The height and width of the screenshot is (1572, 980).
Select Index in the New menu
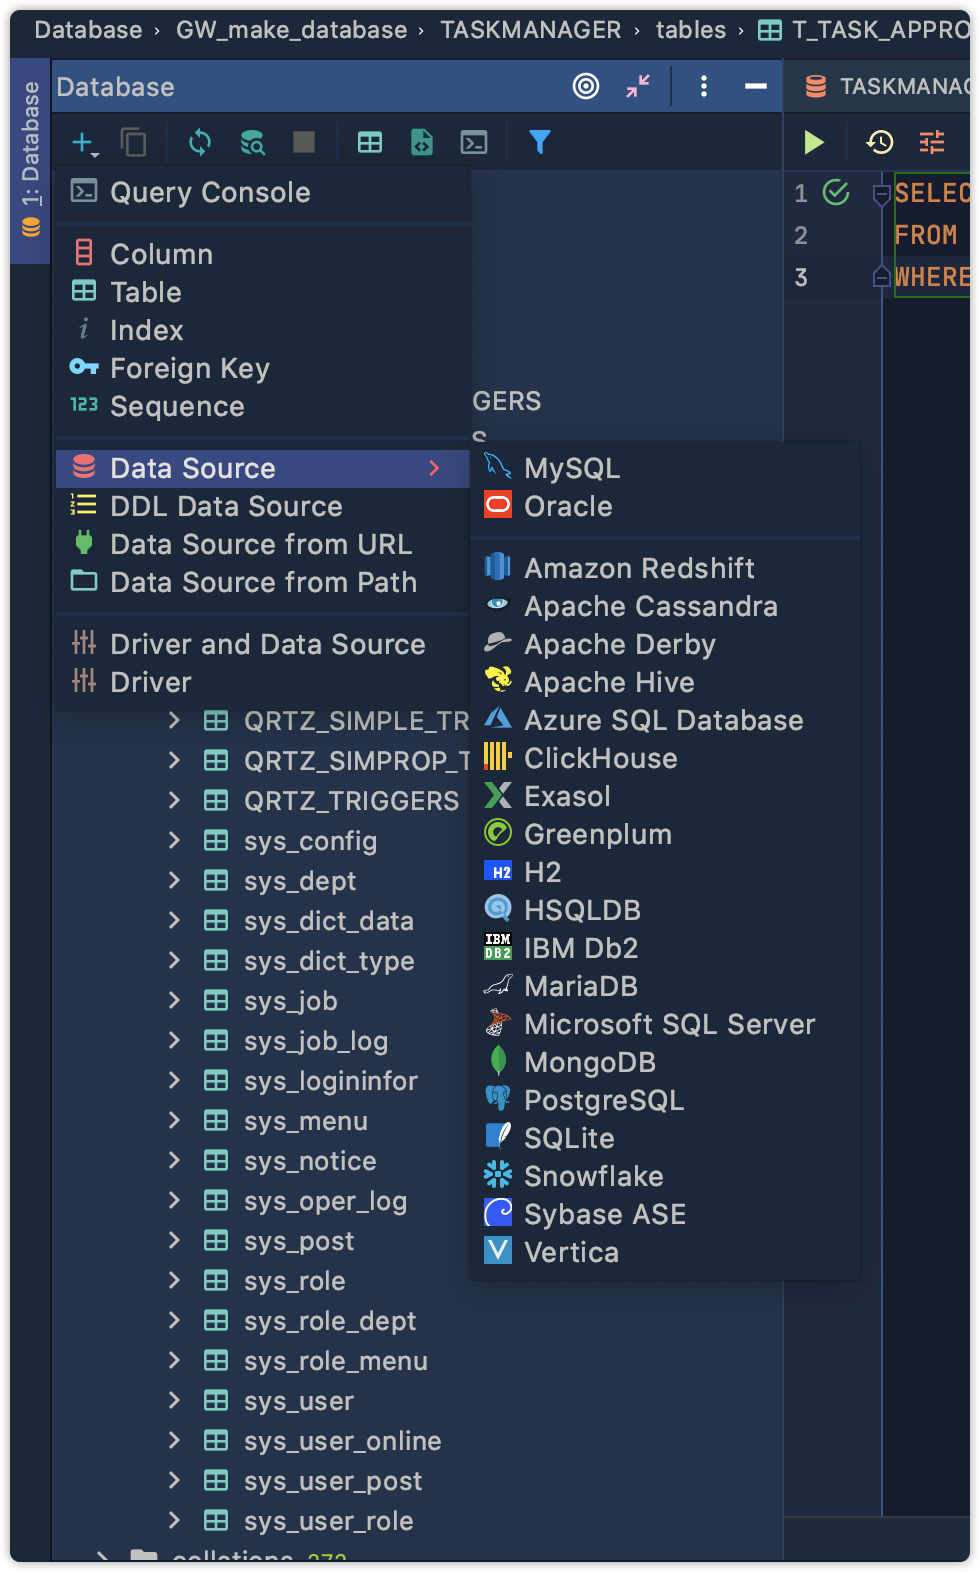click(262, 330)
